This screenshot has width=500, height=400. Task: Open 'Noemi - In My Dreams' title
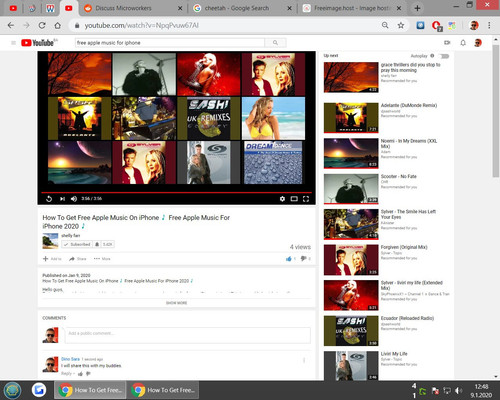[x=409, y=144]
